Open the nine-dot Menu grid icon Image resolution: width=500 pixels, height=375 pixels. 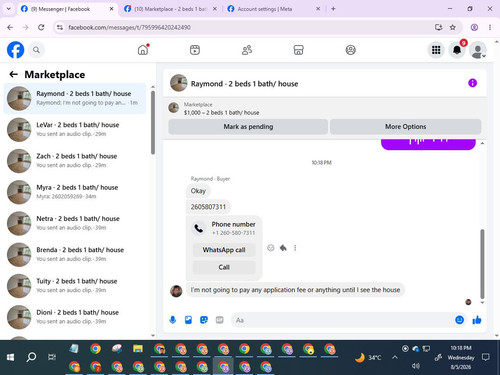[436, 50]
